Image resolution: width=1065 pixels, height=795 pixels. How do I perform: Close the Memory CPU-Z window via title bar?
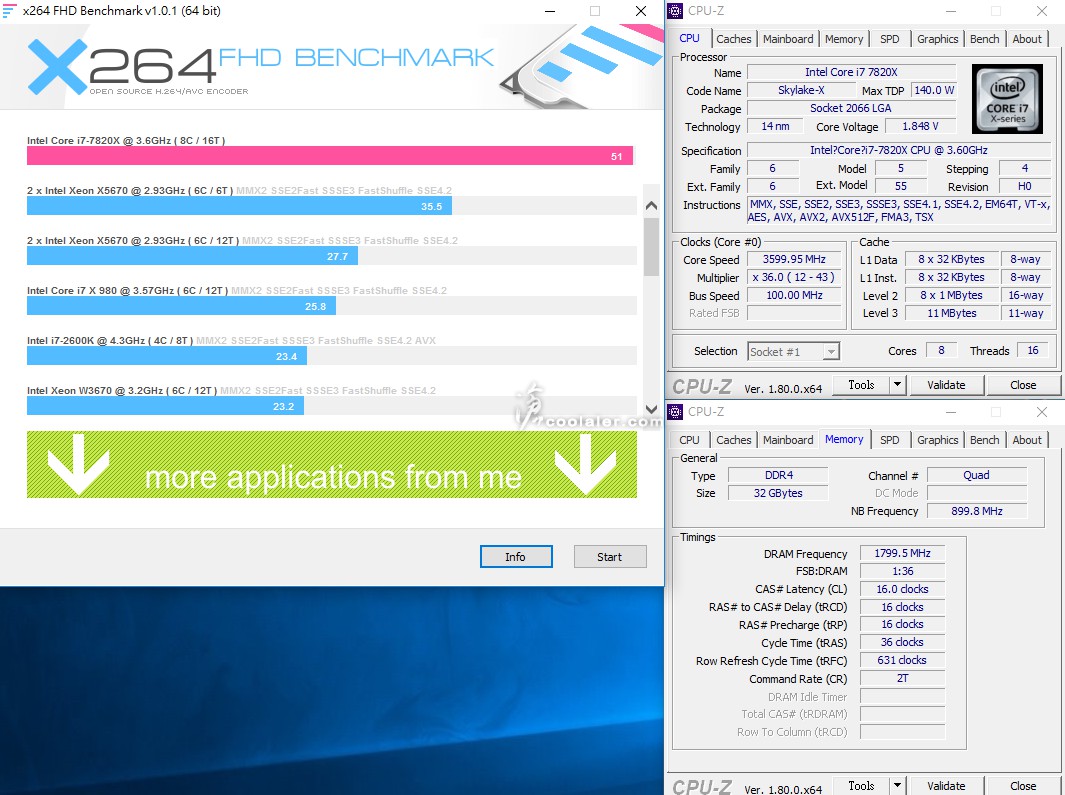(1041, 412)
